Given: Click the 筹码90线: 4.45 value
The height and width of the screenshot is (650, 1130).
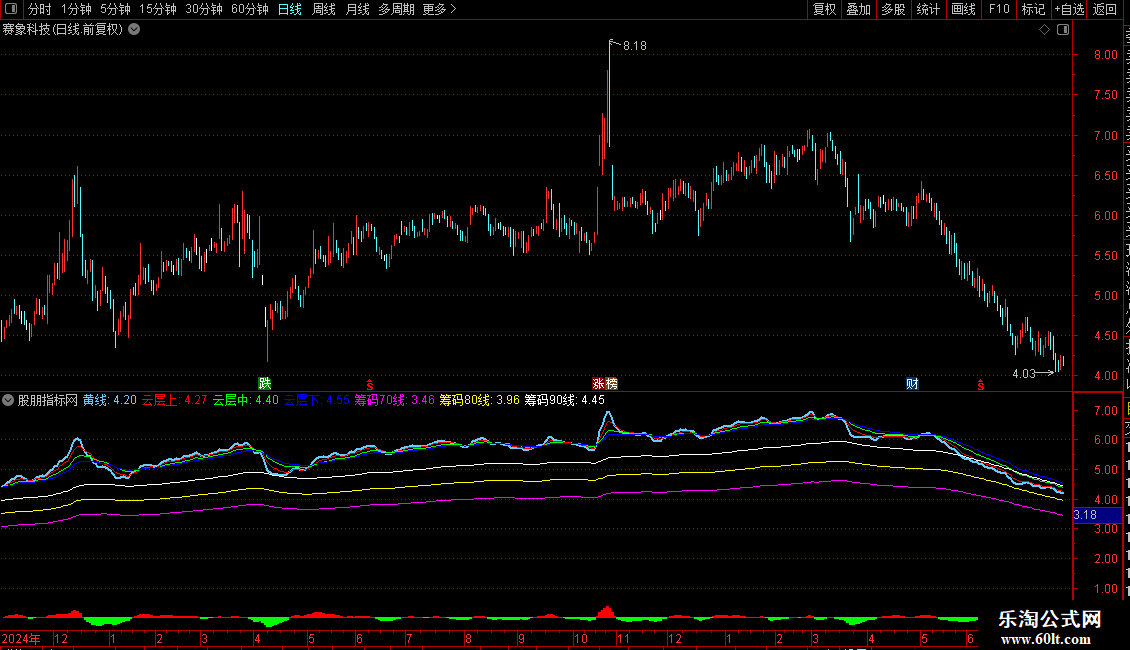Looking at the screenshot, I should coord(564,400).
